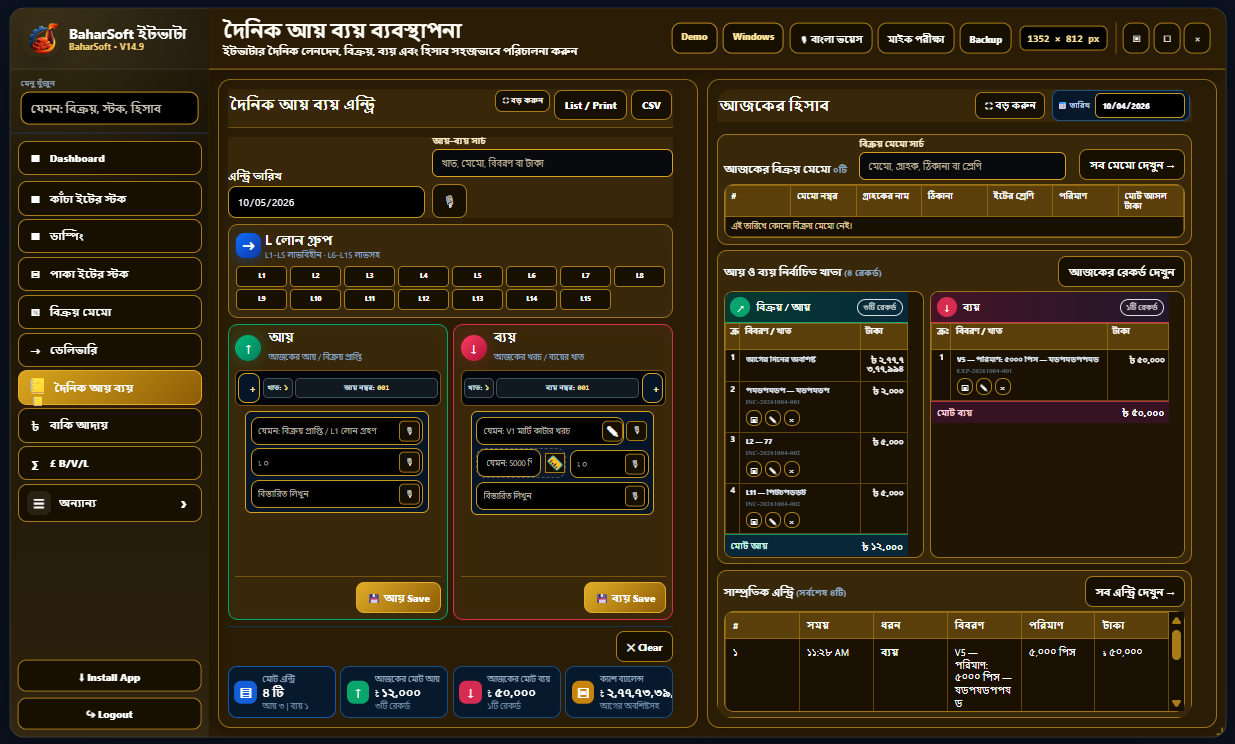Click the print icon for expense EXP-20261004-001

(965, 386)
